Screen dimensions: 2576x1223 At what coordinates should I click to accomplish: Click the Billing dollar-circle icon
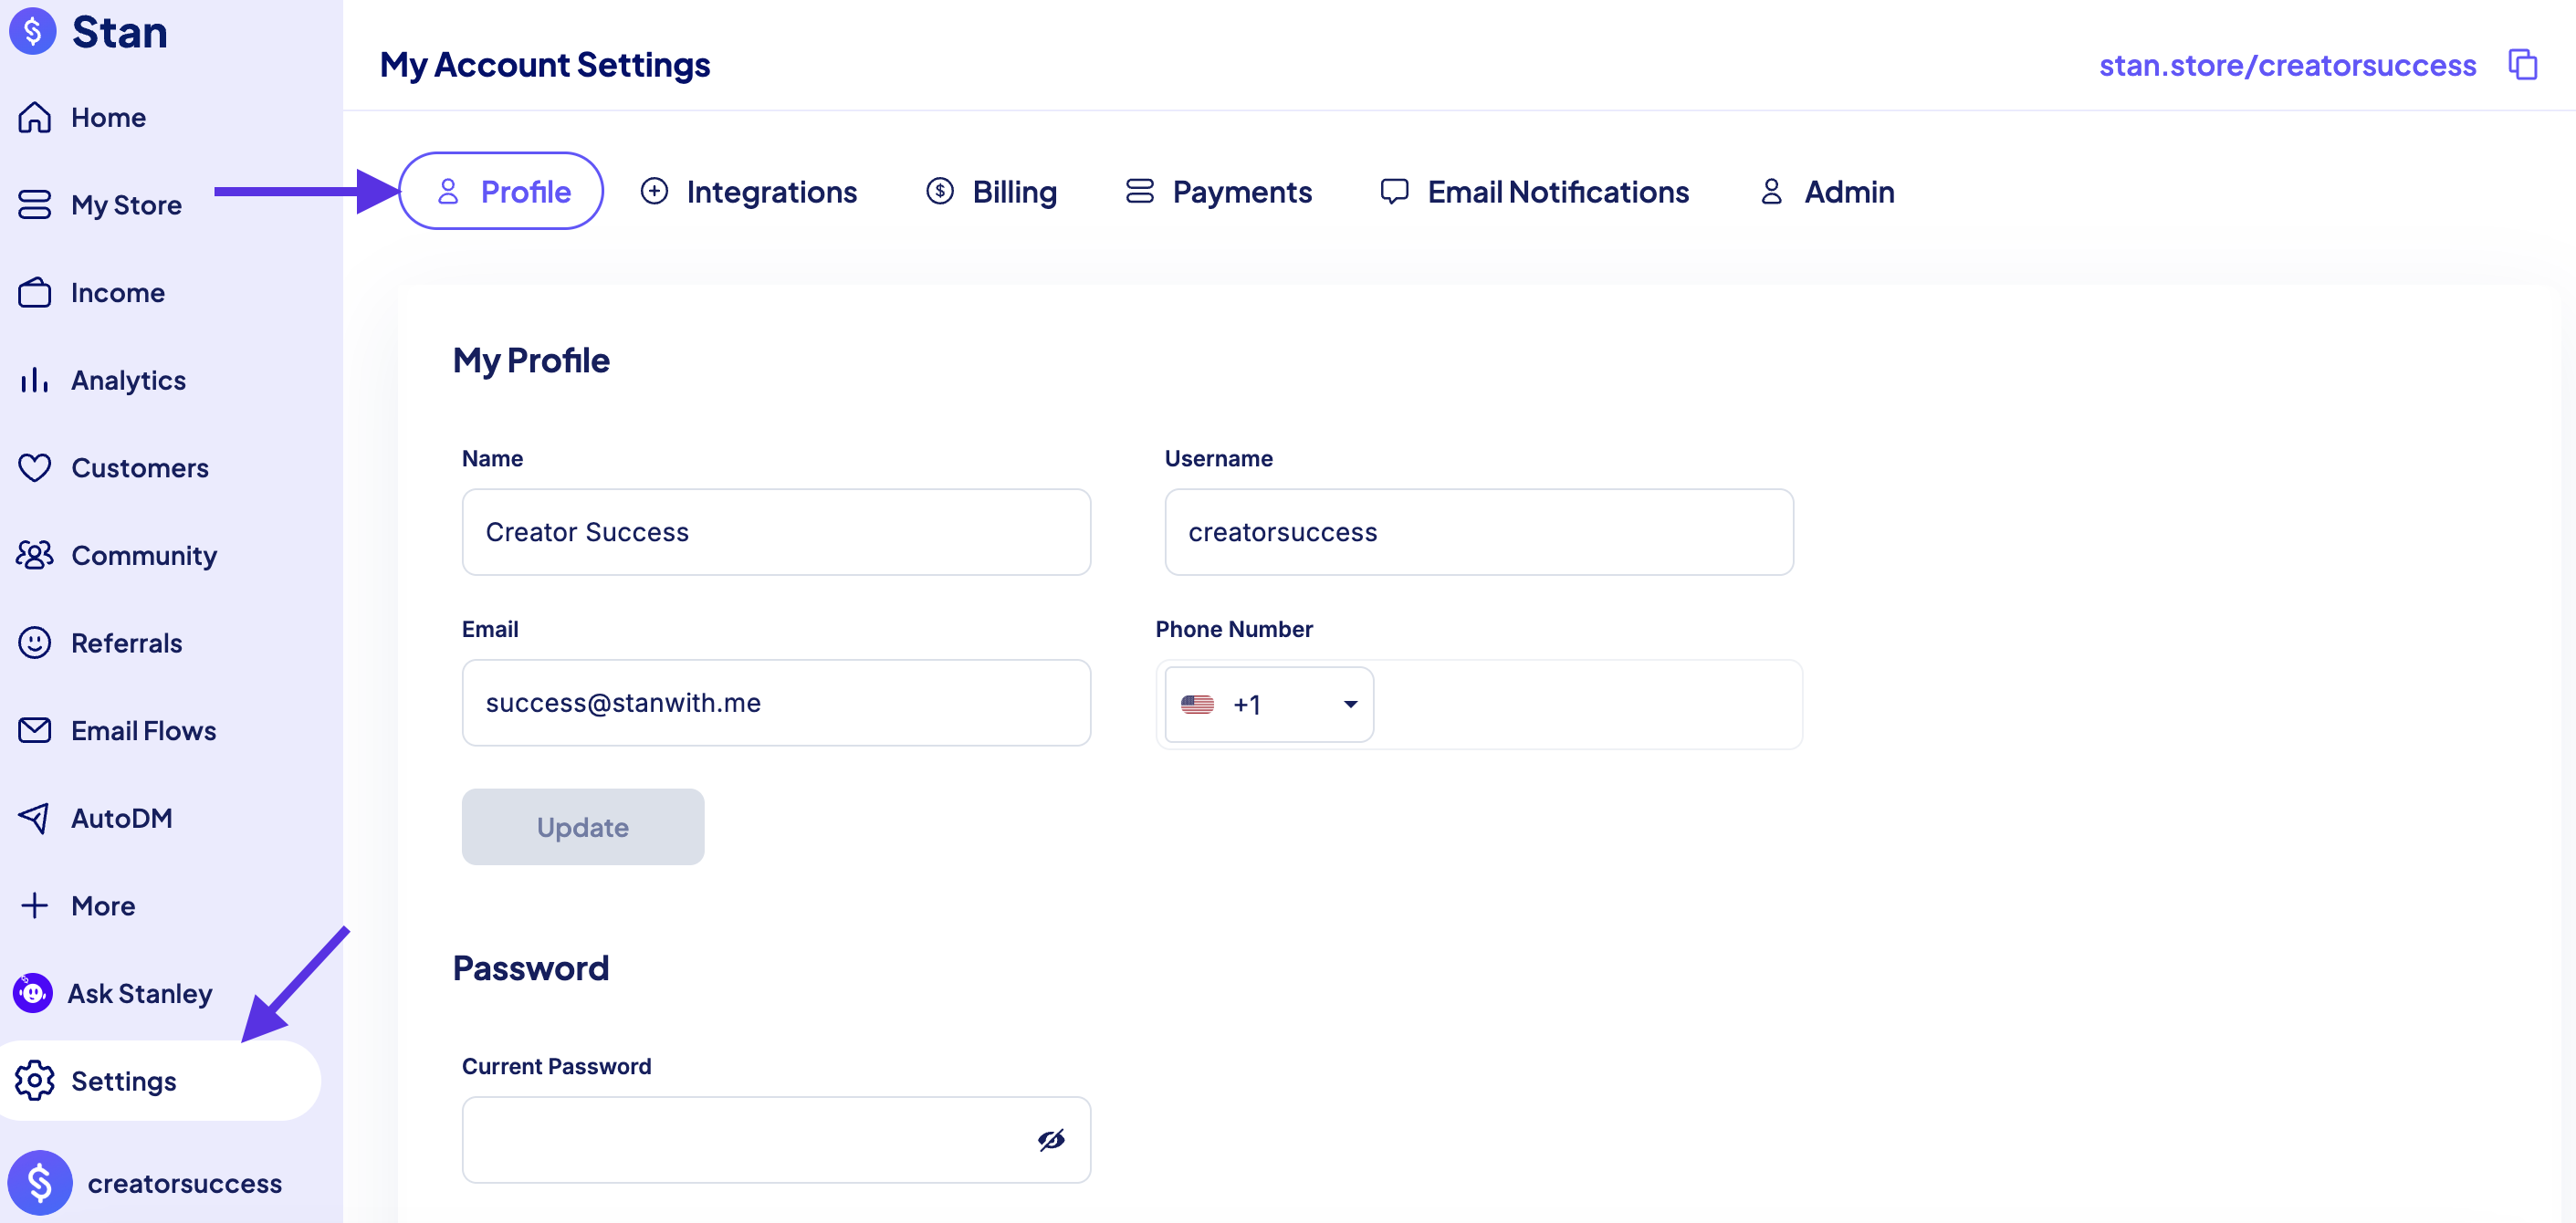[x=940, y=191]
